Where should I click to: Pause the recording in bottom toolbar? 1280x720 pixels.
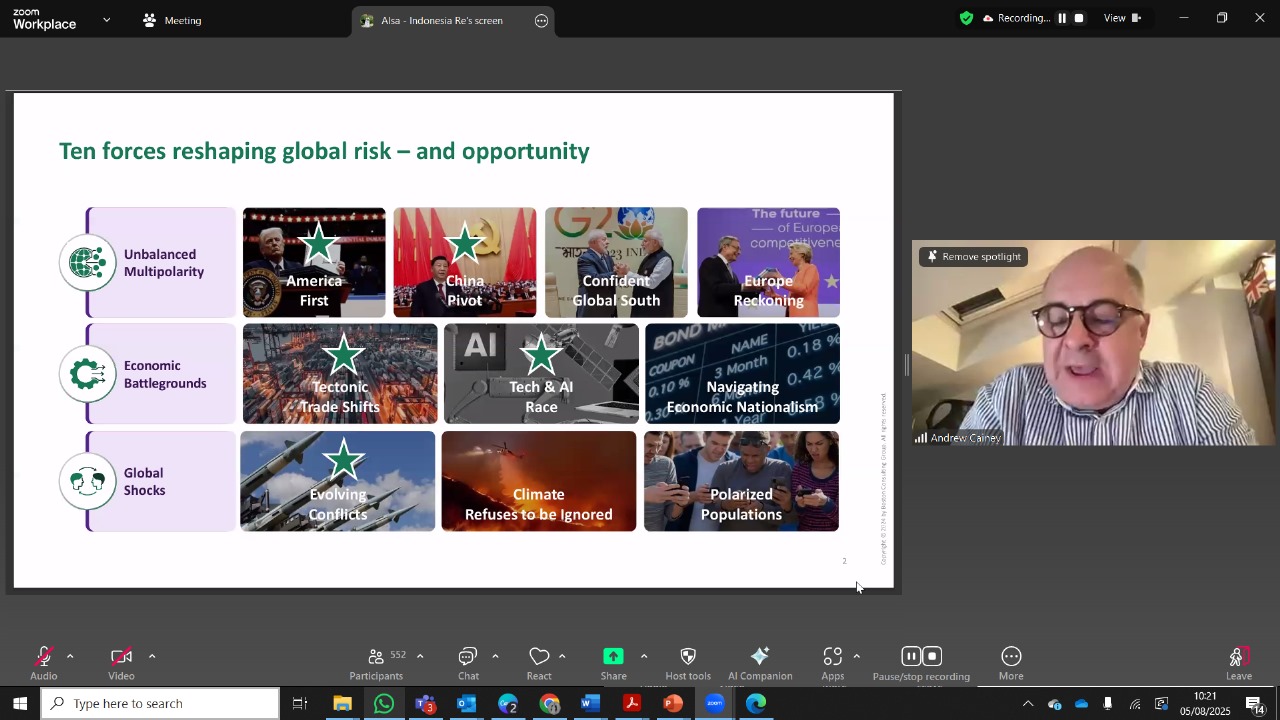(x=910, y=656)
